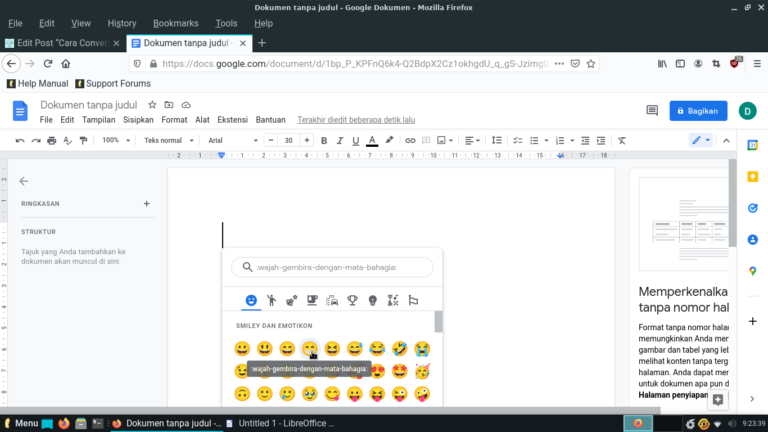Apply bulleted list
Image resolution: width=768 pixels, height=432 pixels.
point(534,141)
